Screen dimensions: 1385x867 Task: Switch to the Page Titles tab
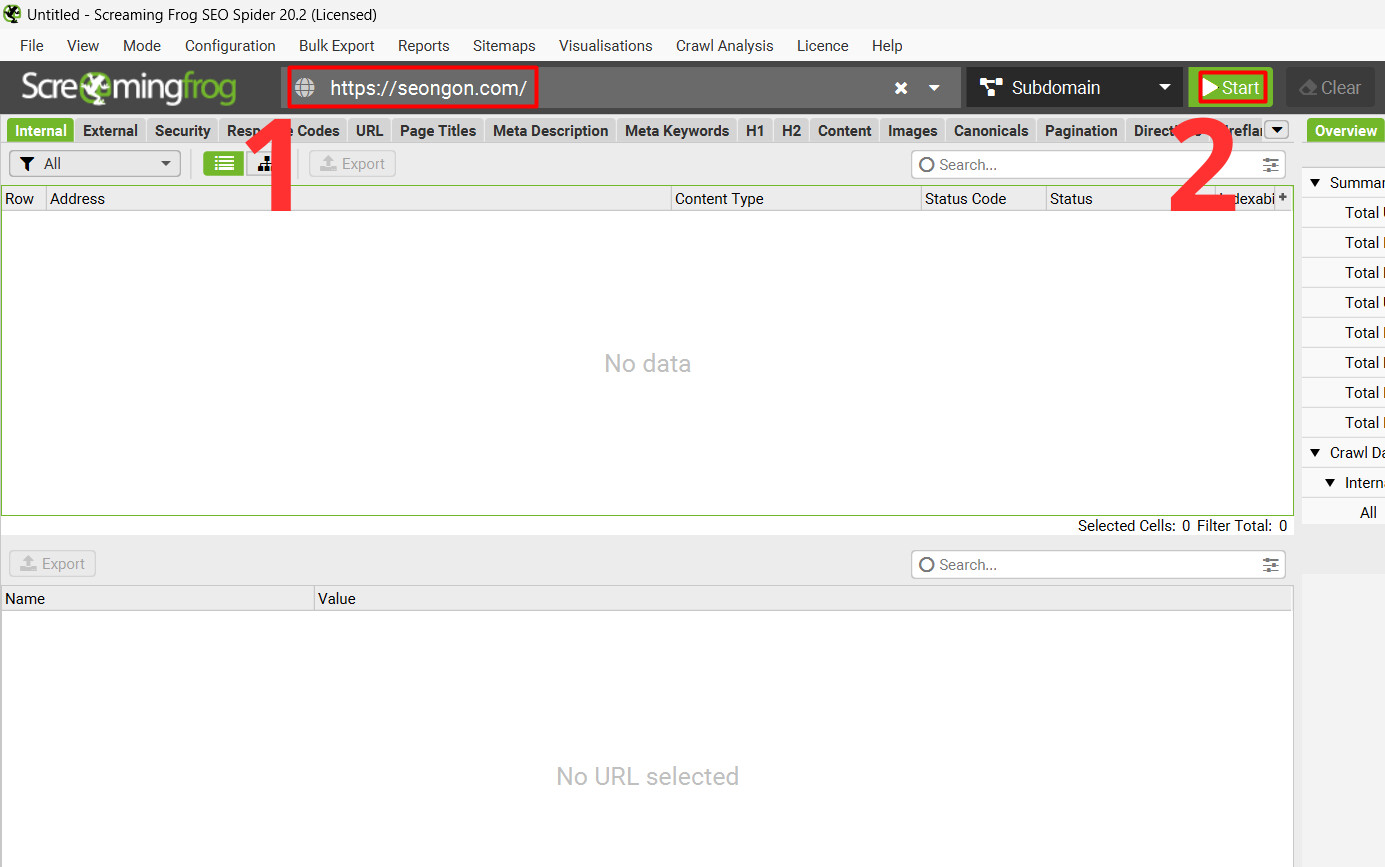(438, 131)
